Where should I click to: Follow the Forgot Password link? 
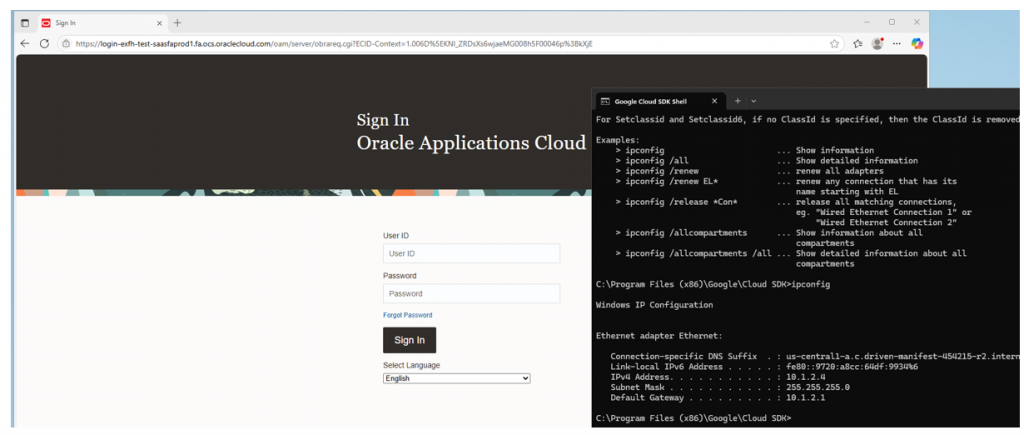pyautogui.click(x=407, y=315)
